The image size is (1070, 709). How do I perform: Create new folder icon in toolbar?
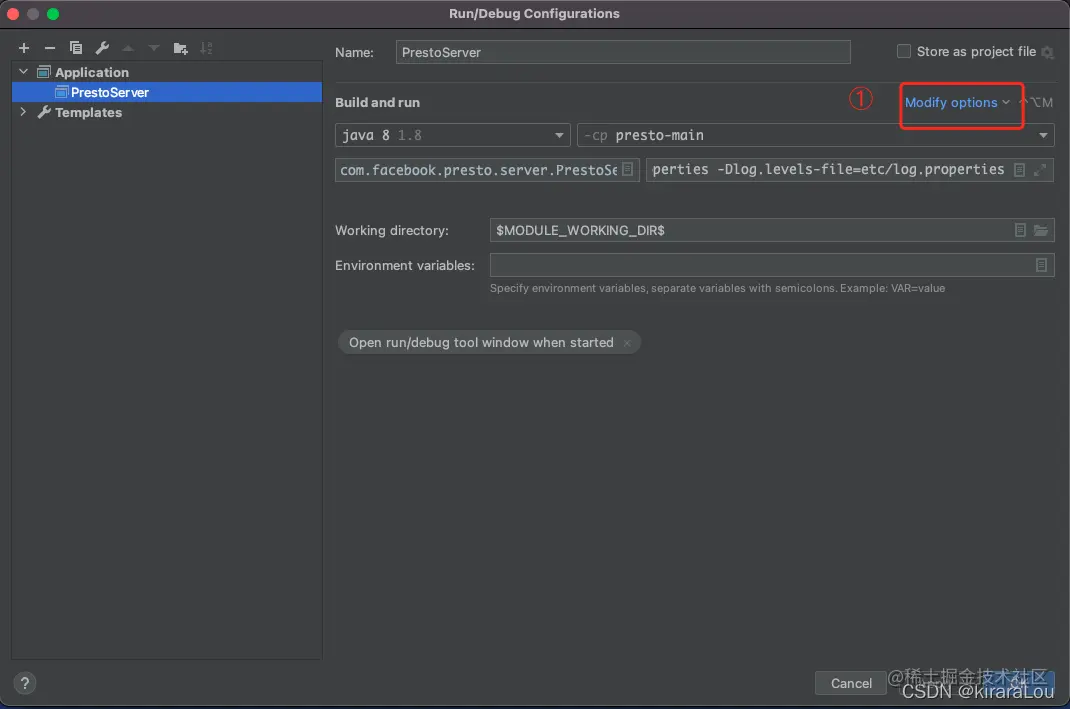(x=180, y=48)
